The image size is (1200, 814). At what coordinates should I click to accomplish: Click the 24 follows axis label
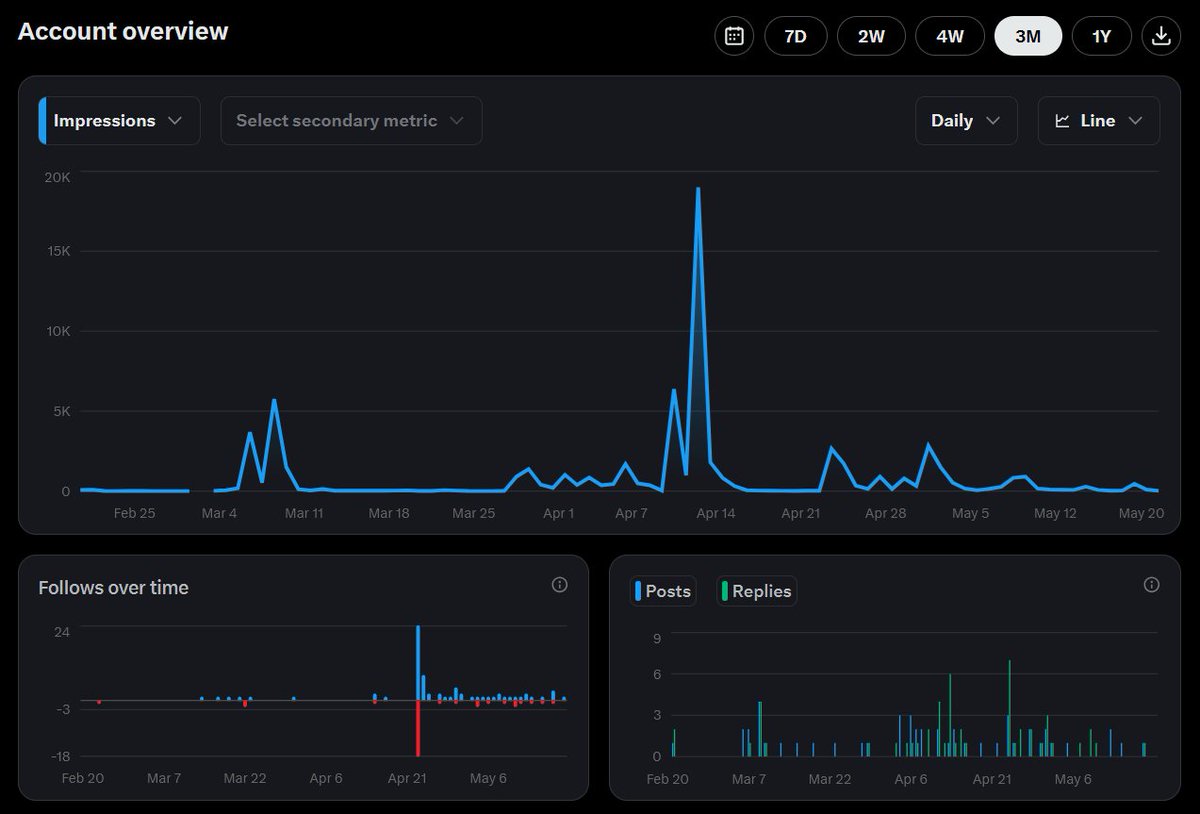pyautogui.click(x=62, y=632)
